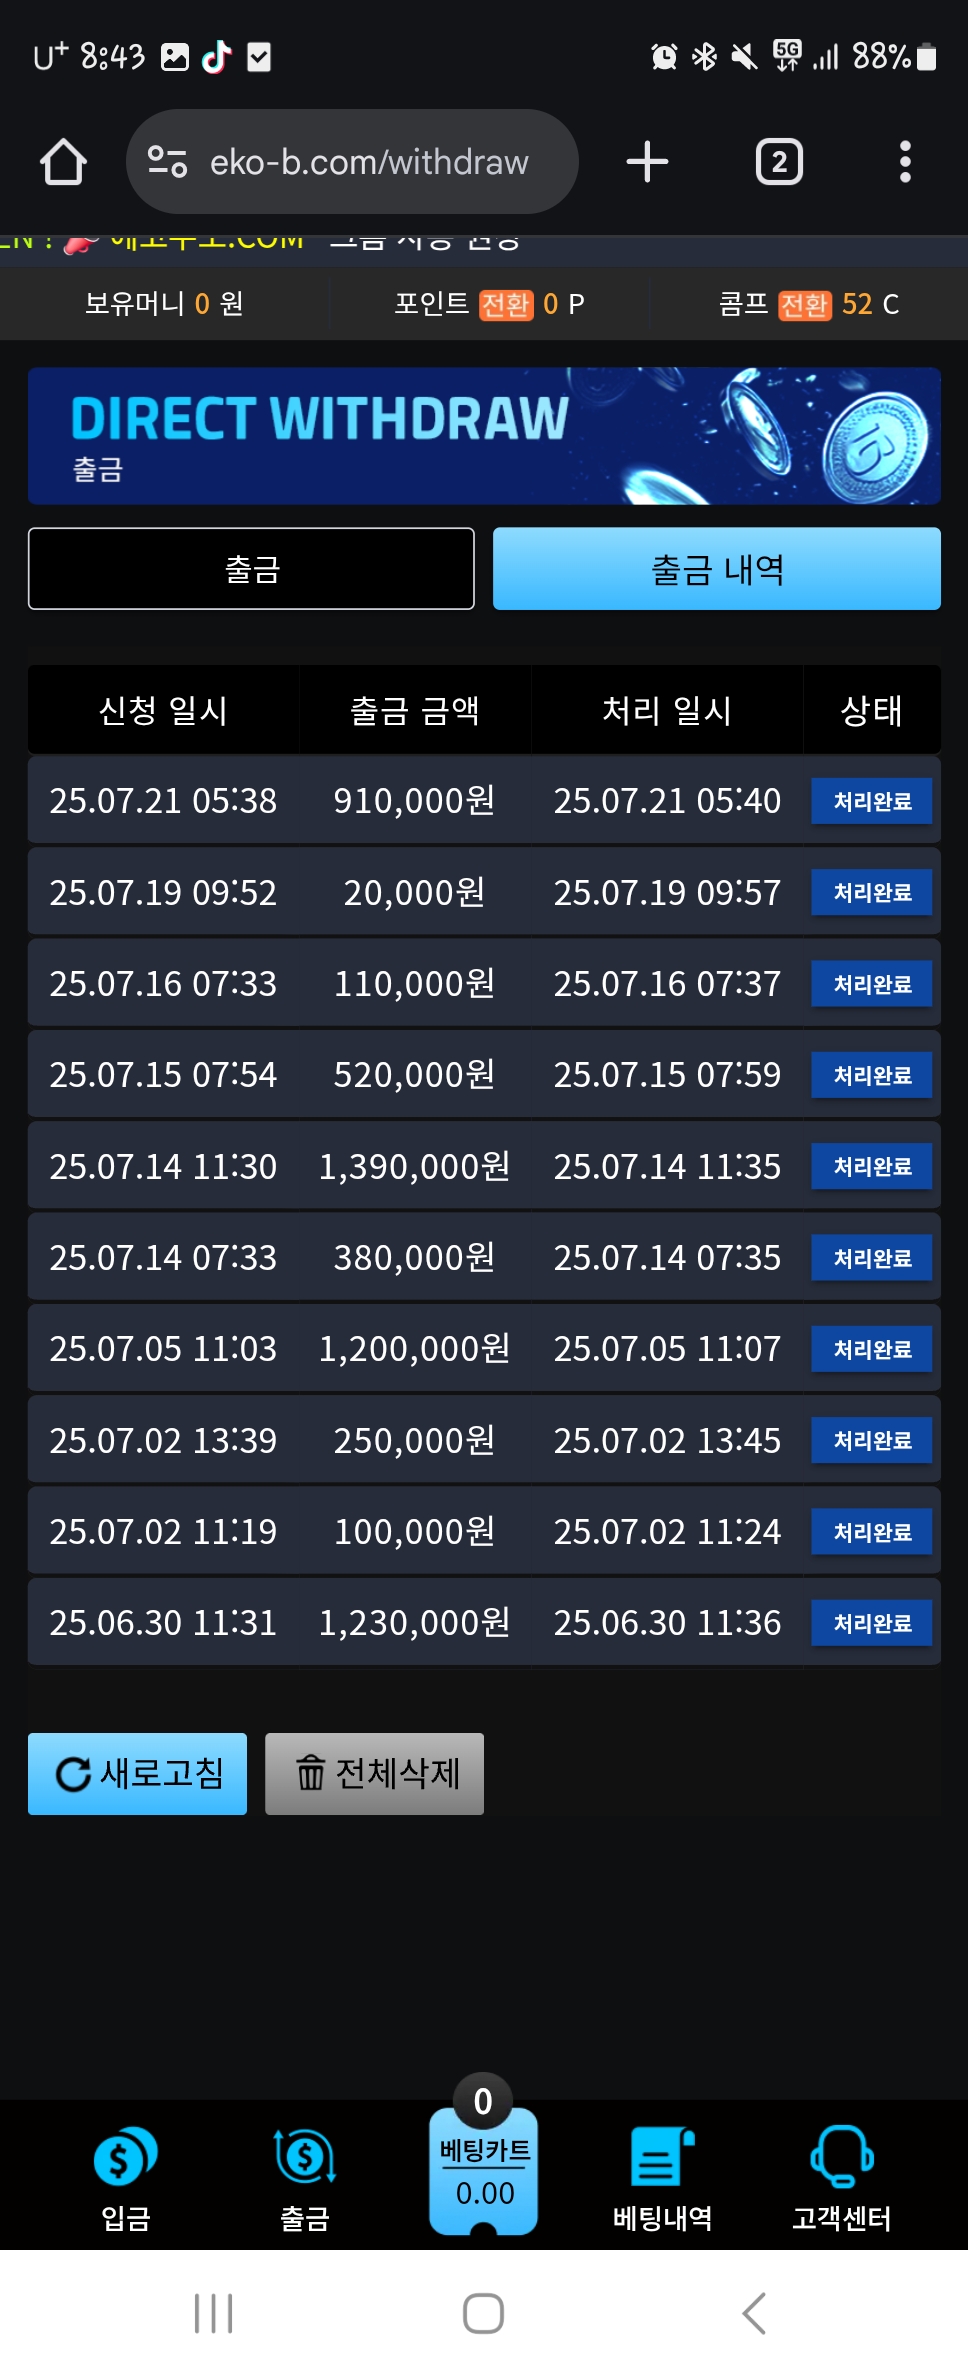Click 처리완료 status for 910,000원 withdrawal
The width and height of the screenshot is (968, 2376).
point(872,801)
